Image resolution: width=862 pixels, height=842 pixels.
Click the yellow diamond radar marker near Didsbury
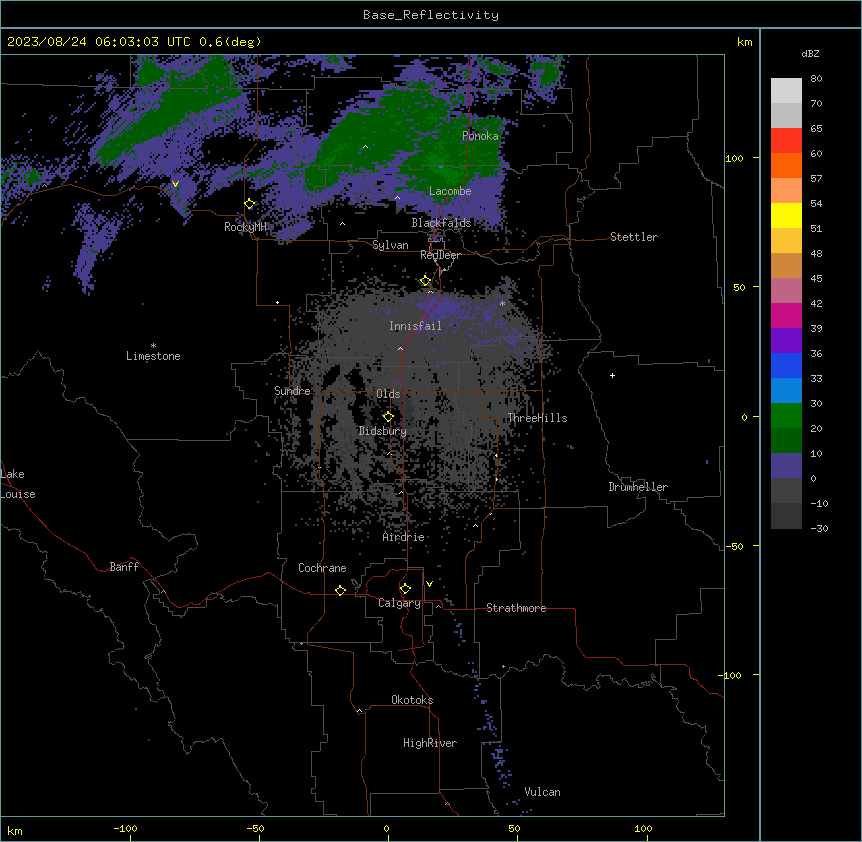click(388, 417)
